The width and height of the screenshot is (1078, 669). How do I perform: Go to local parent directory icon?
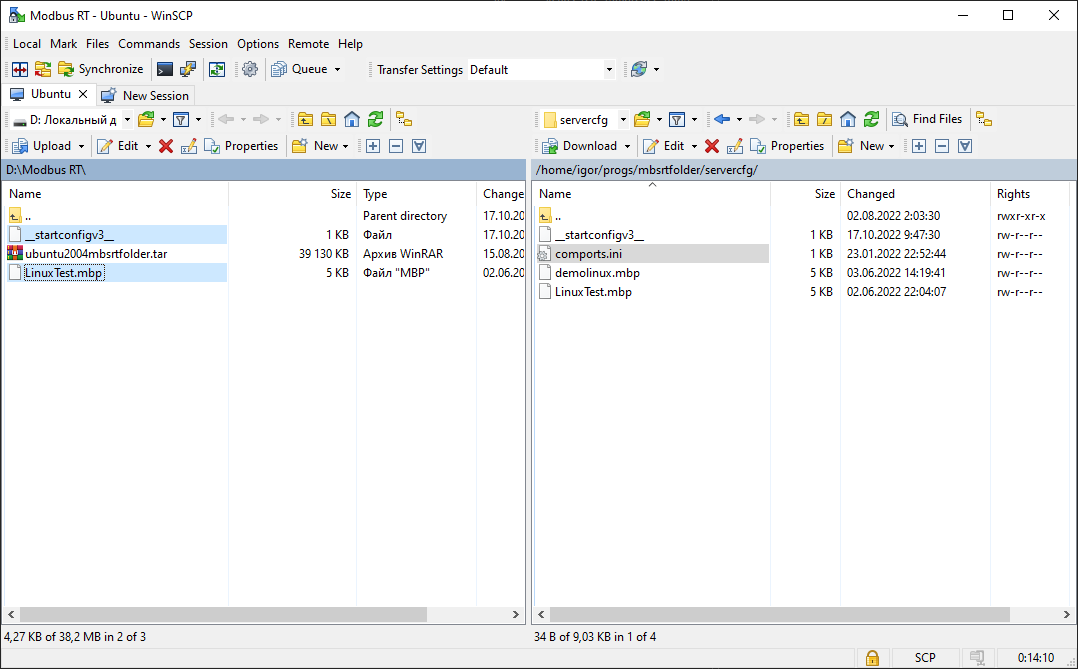304,119
